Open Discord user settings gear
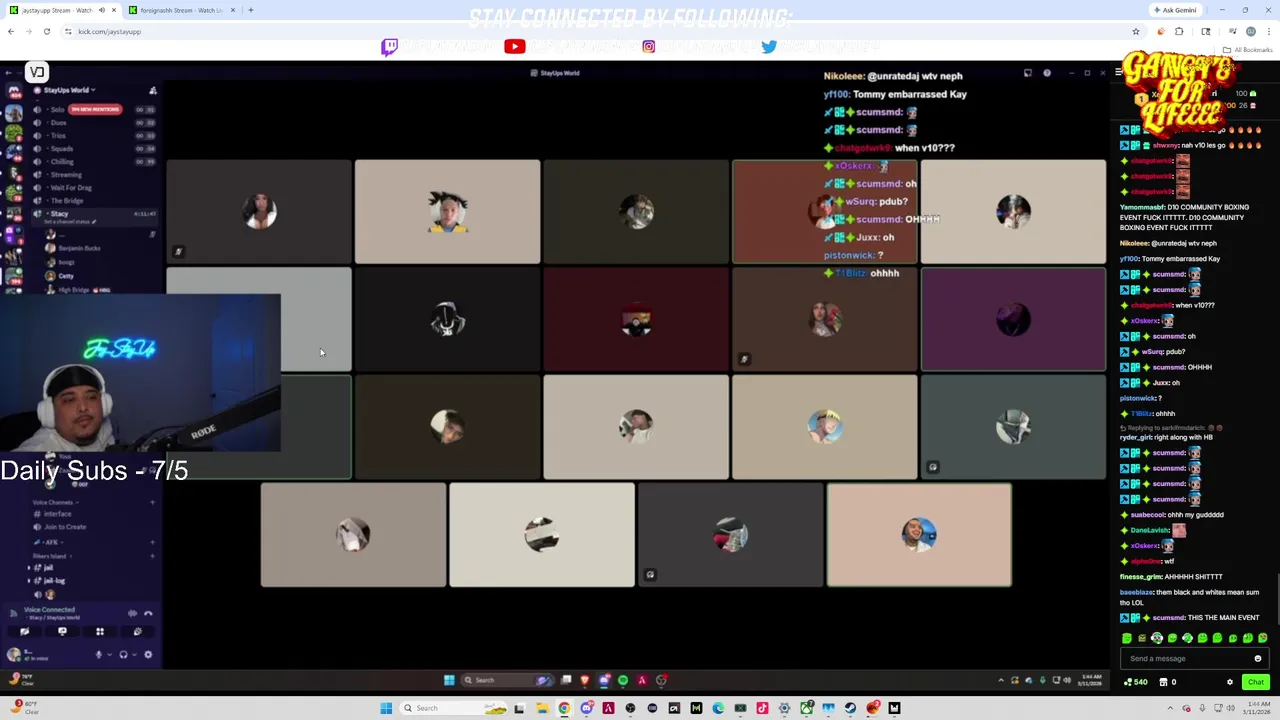 148,655
